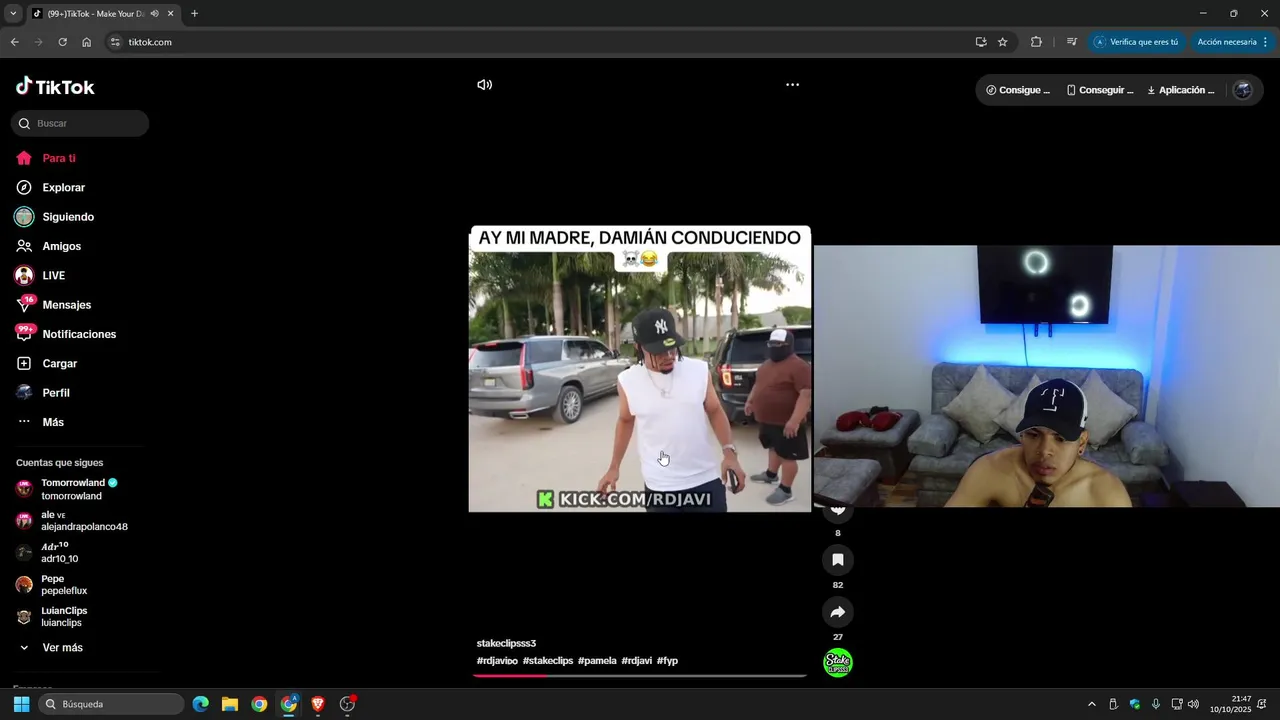Show hidden system tray icons
This screenshot has width=1280, height=720.
1091,704
